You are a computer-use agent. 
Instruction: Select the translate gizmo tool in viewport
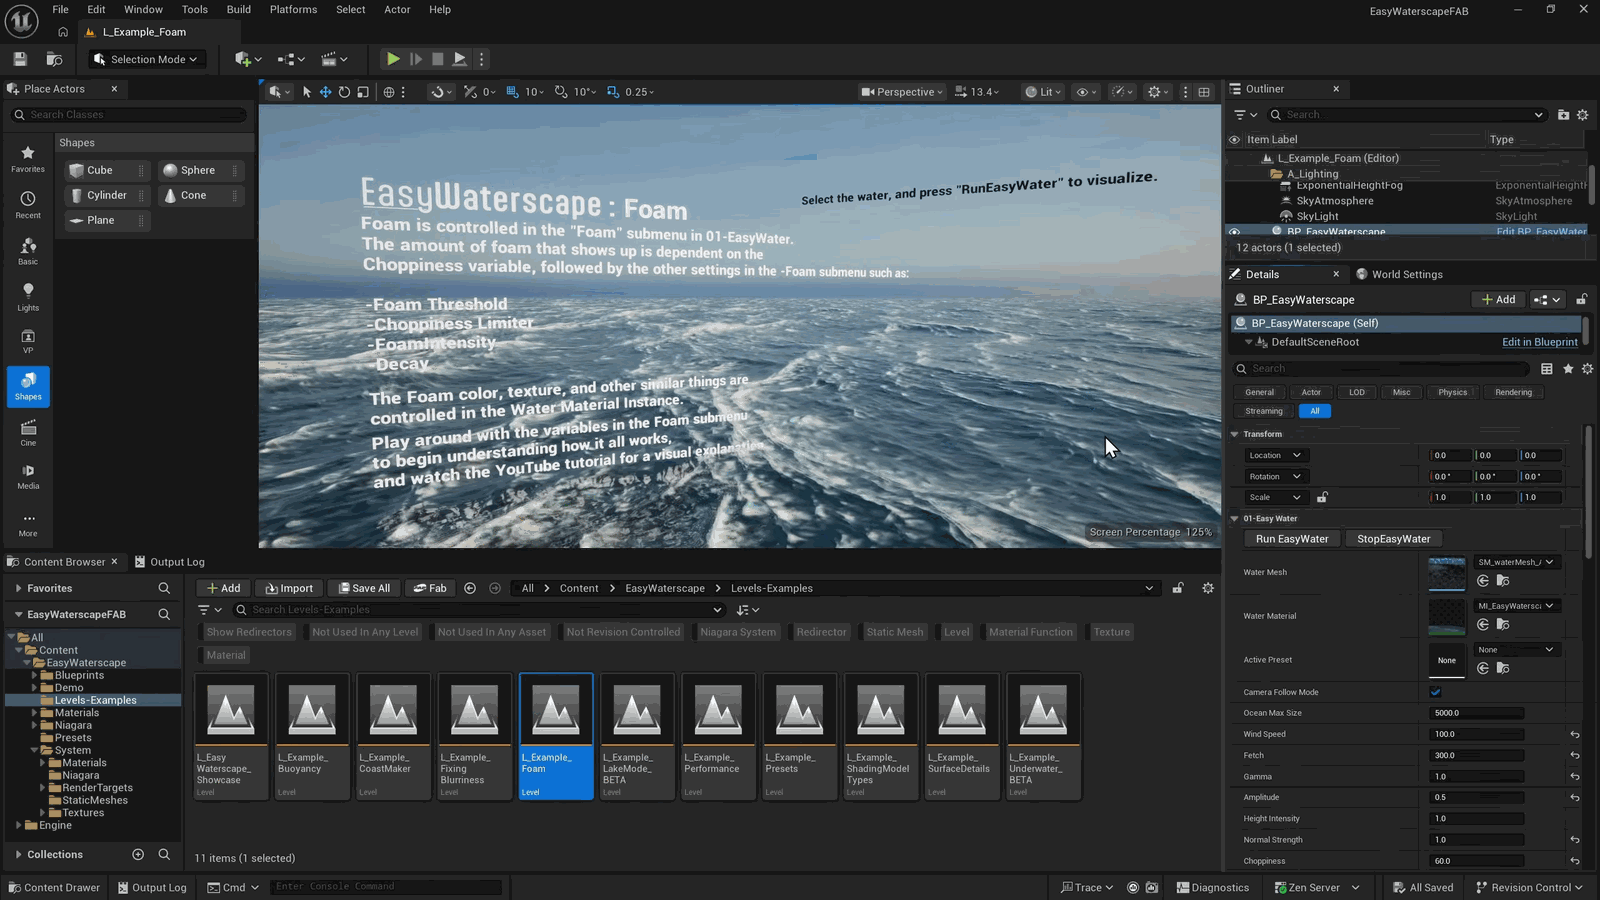325,92
